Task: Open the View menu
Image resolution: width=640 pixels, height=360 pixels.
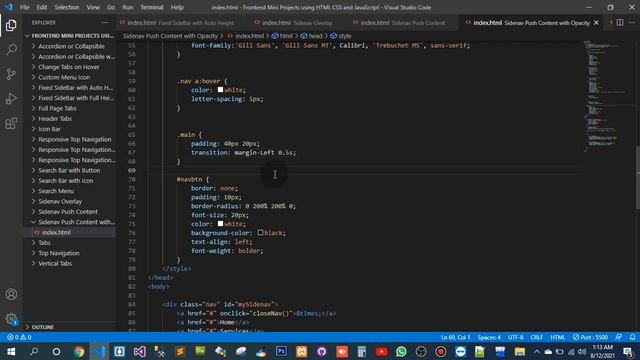Action: tap(93, 7)
